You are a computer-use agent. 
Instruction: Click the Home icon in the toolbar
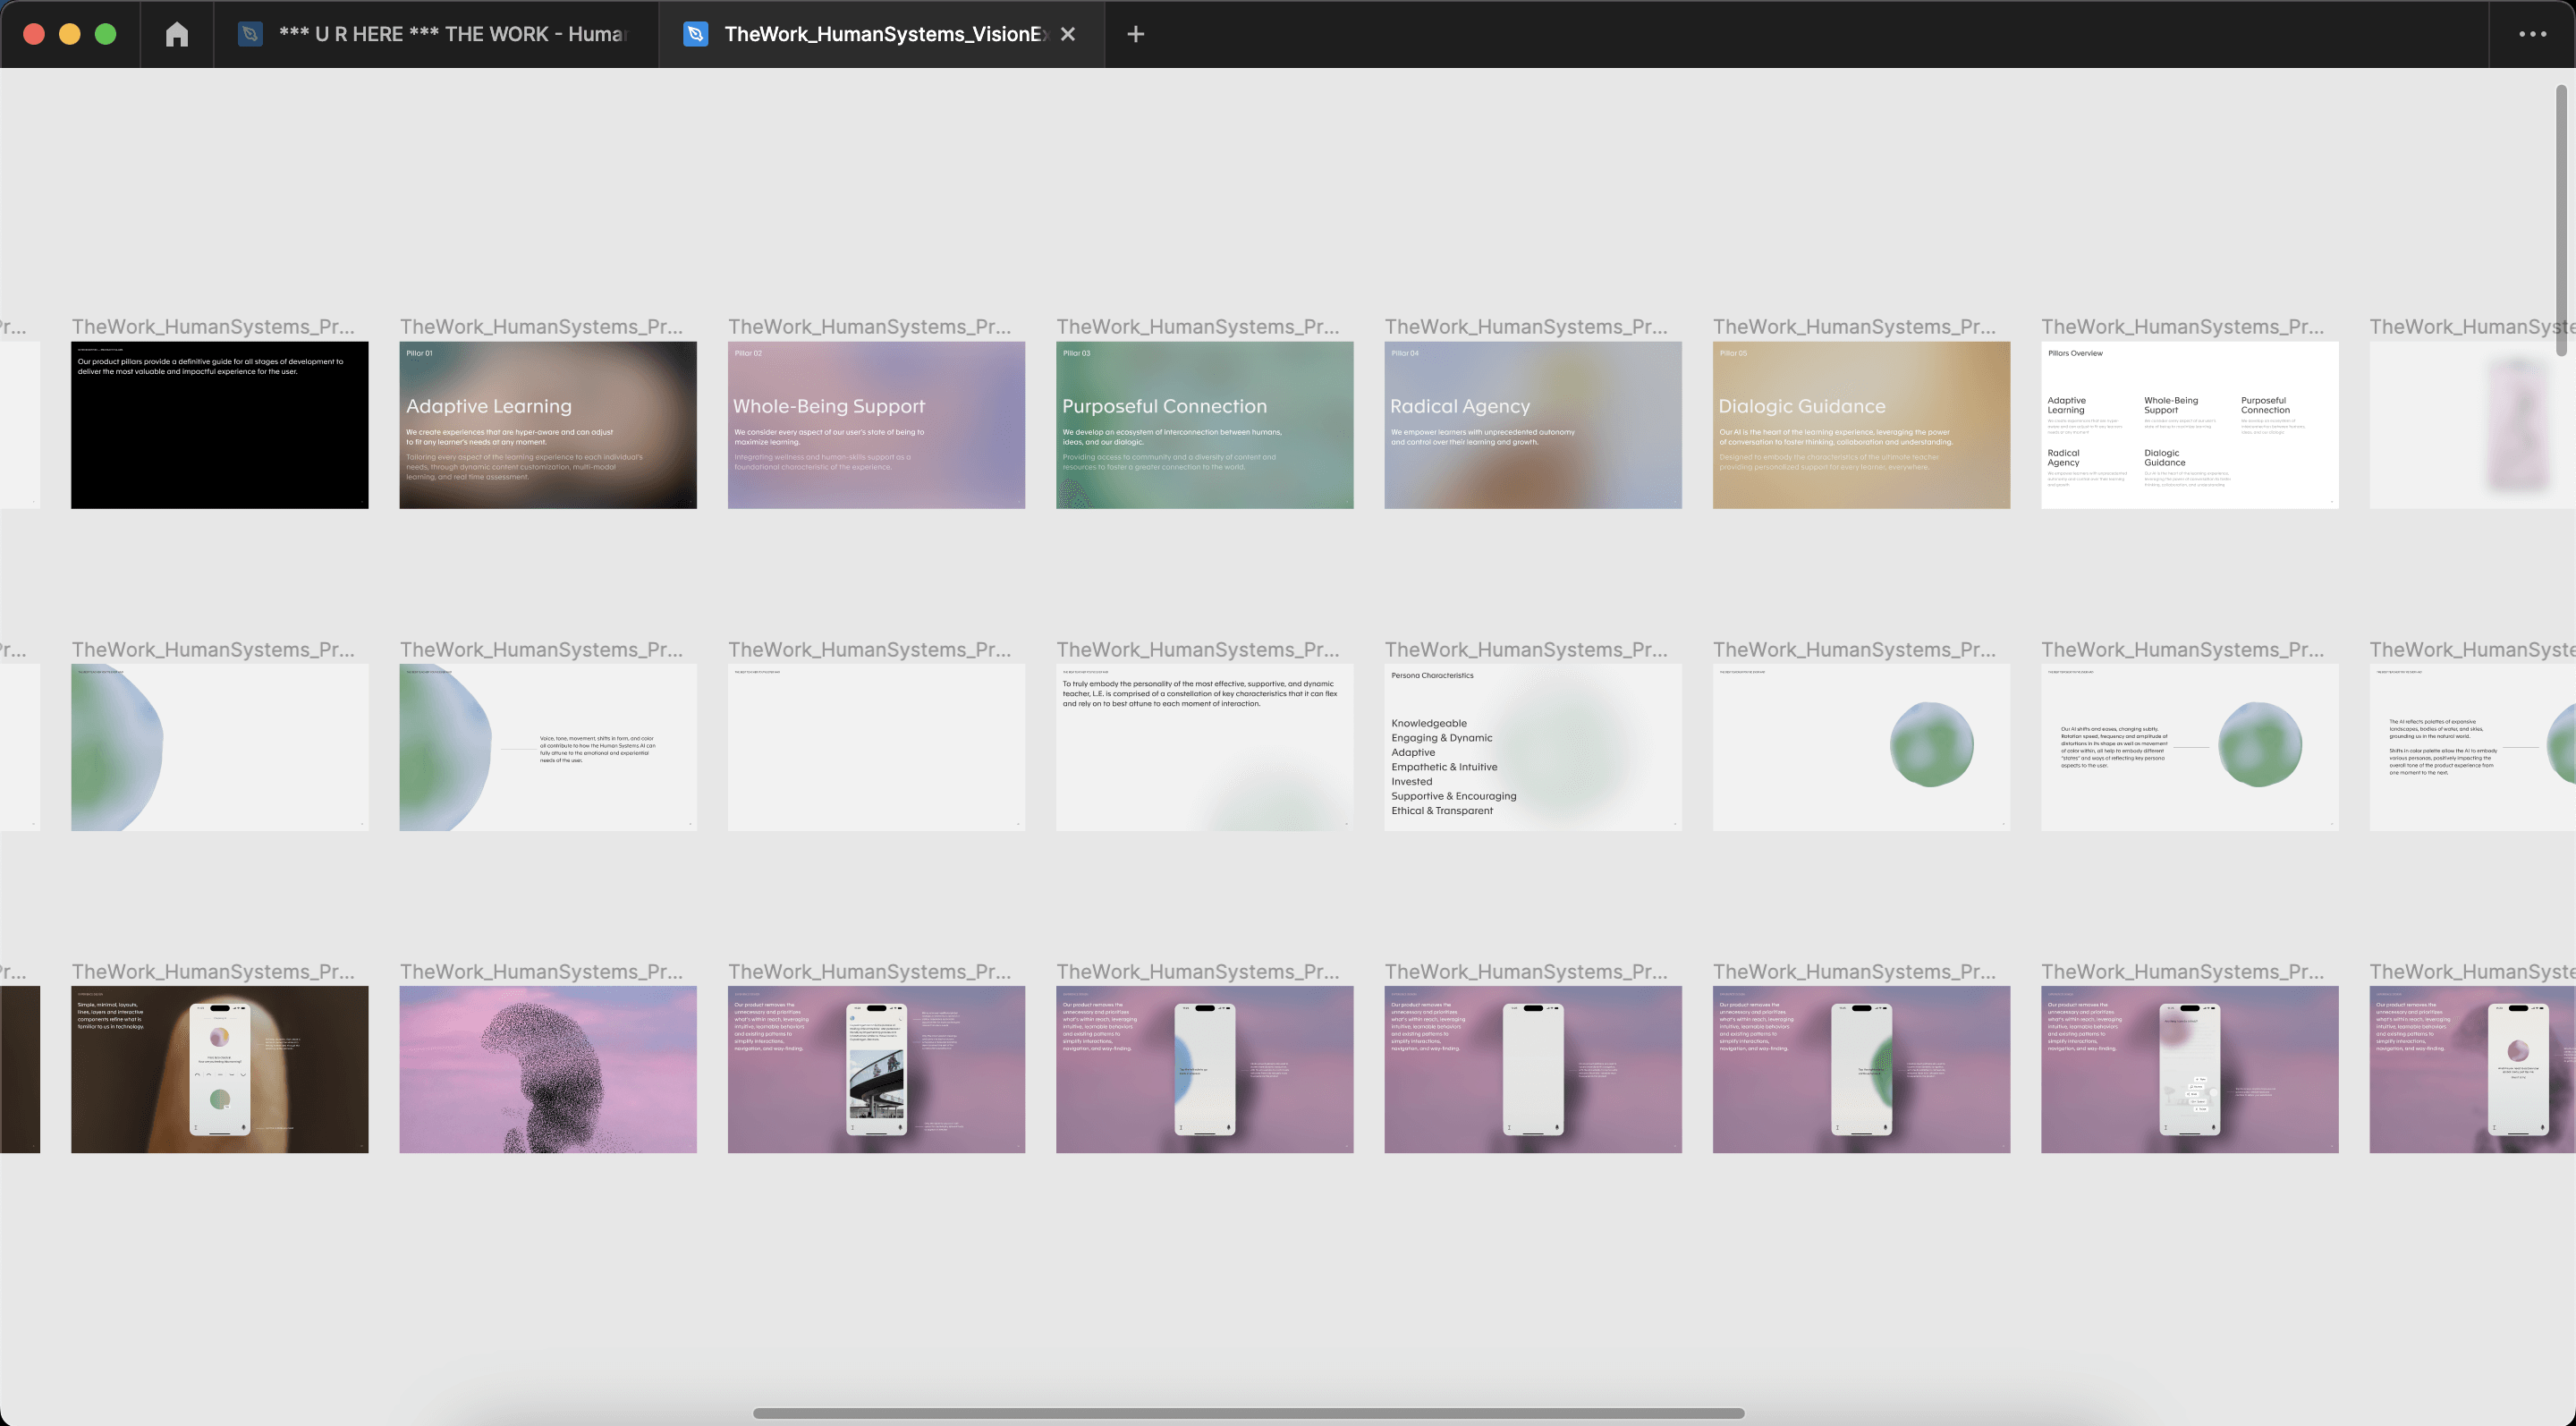pos(177,33)
